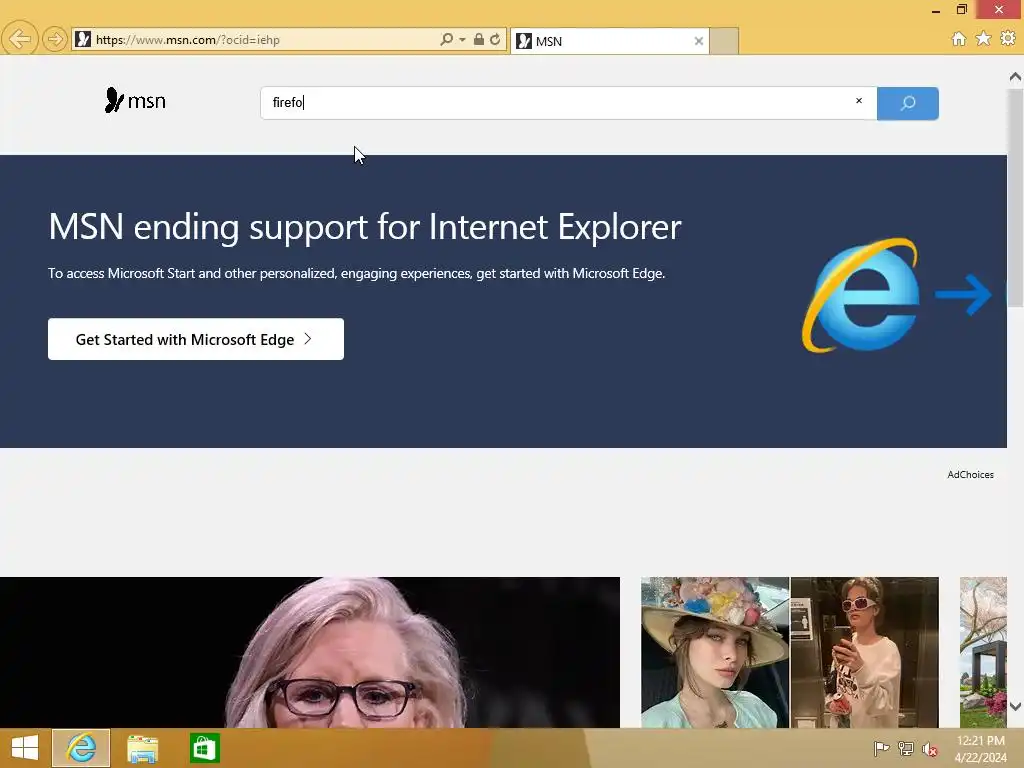
Task: Click headline MSN ending support for Internet Explorer
Action: pyautogui.click(x=364, y=227)
